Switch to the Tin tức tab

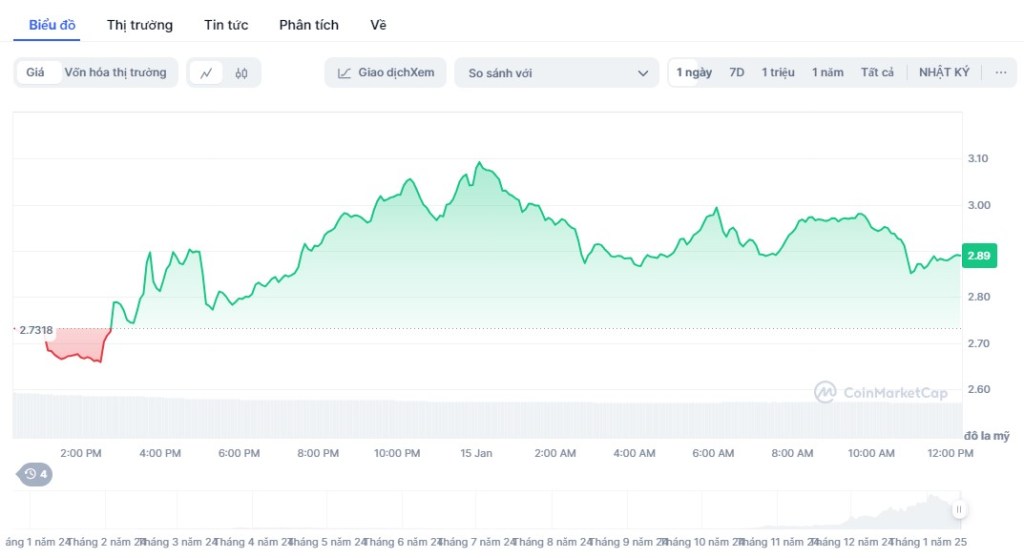tap(226, 25)
